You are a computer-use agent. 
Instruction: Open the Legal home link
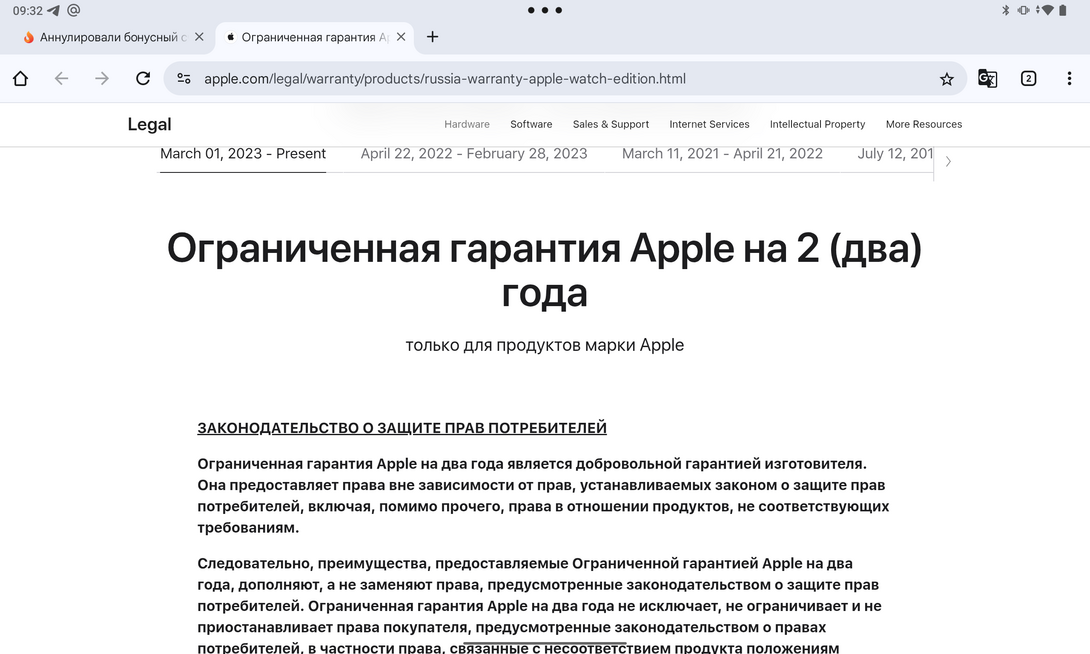pyautogui.click(x=149, y=124)
